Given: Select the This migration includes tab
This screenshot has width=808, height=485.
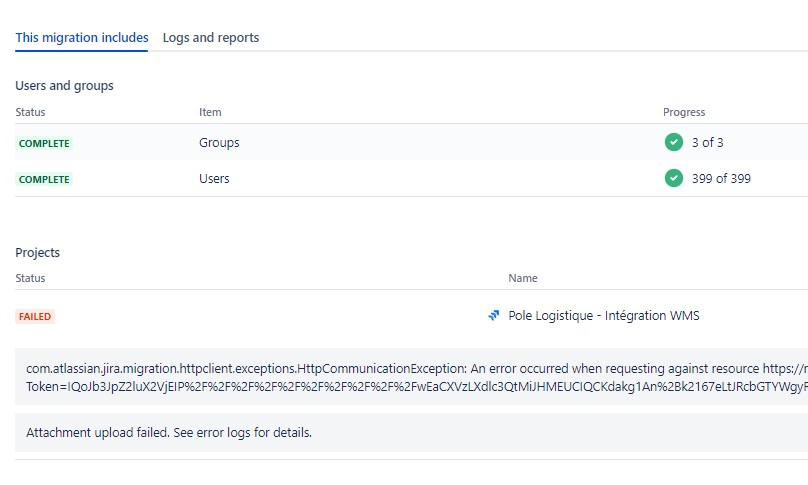Looking at the screenshot, I should click(81, 38).
